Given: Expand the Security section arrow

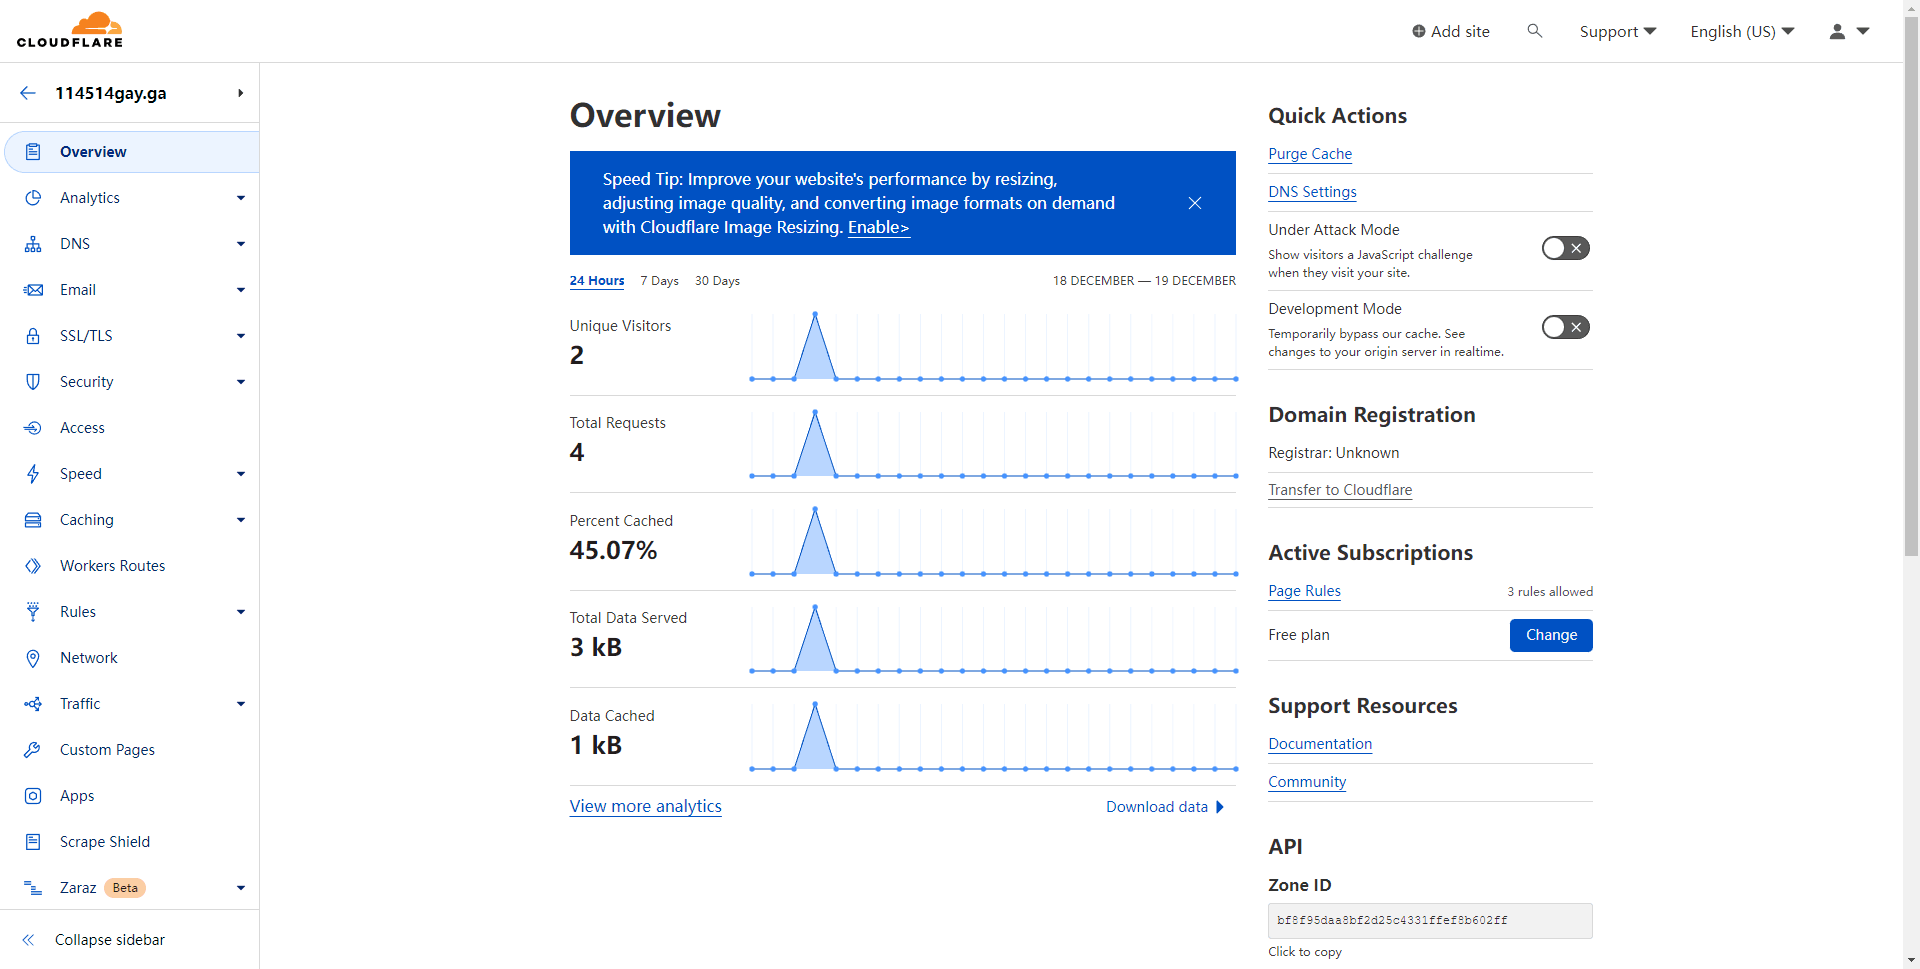Looking at the screenshot, I should 241,382.
